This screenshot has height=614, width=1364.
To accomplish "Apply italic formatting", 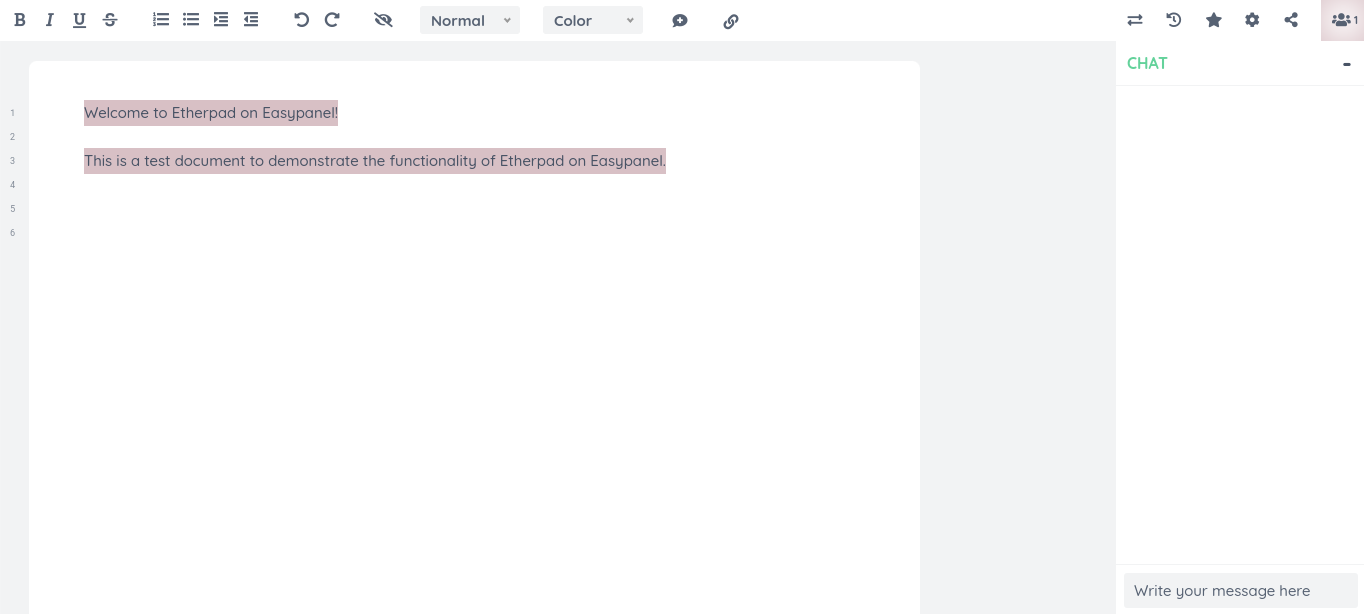I will (50, 20).
